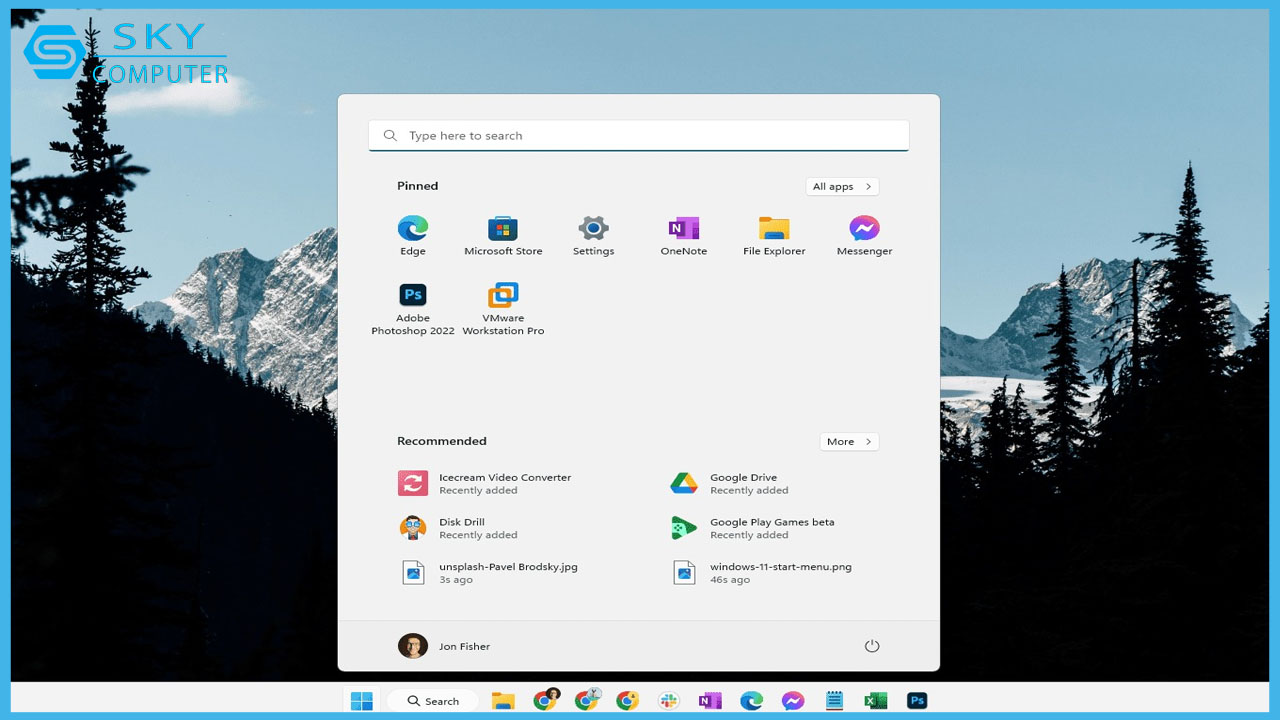Expand More recommended items
This screenshot has height=720, width=1280.
[849, 441]
